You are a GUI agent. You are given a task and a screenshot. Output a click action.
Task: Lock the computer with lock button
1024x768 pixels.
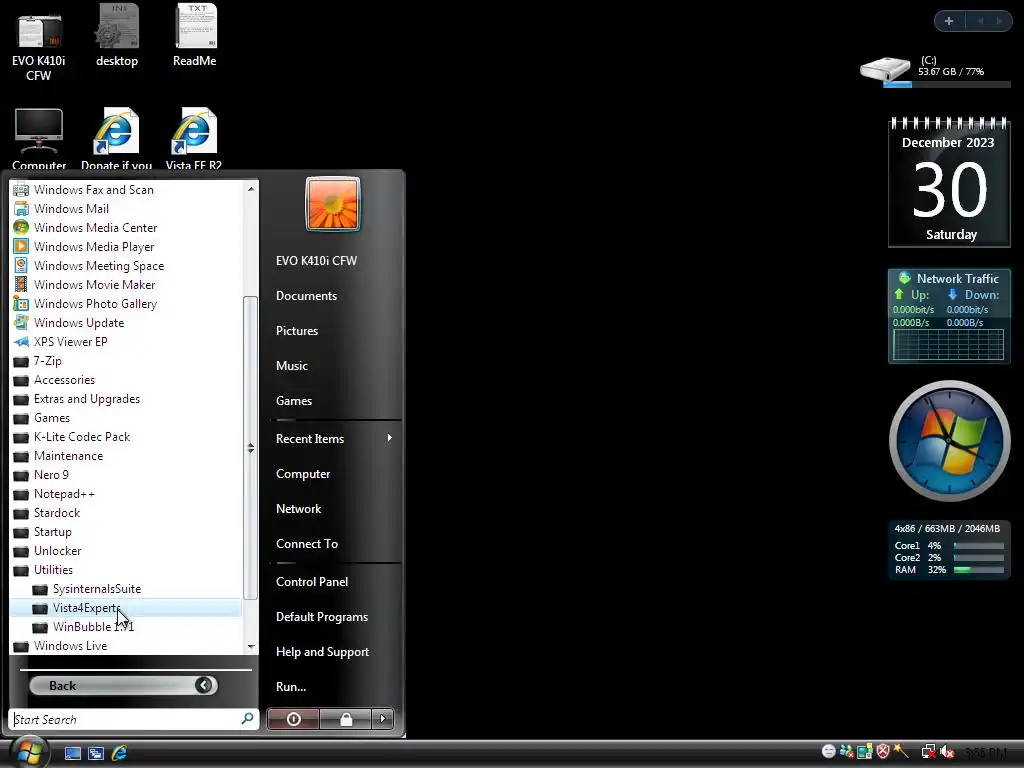346,719
